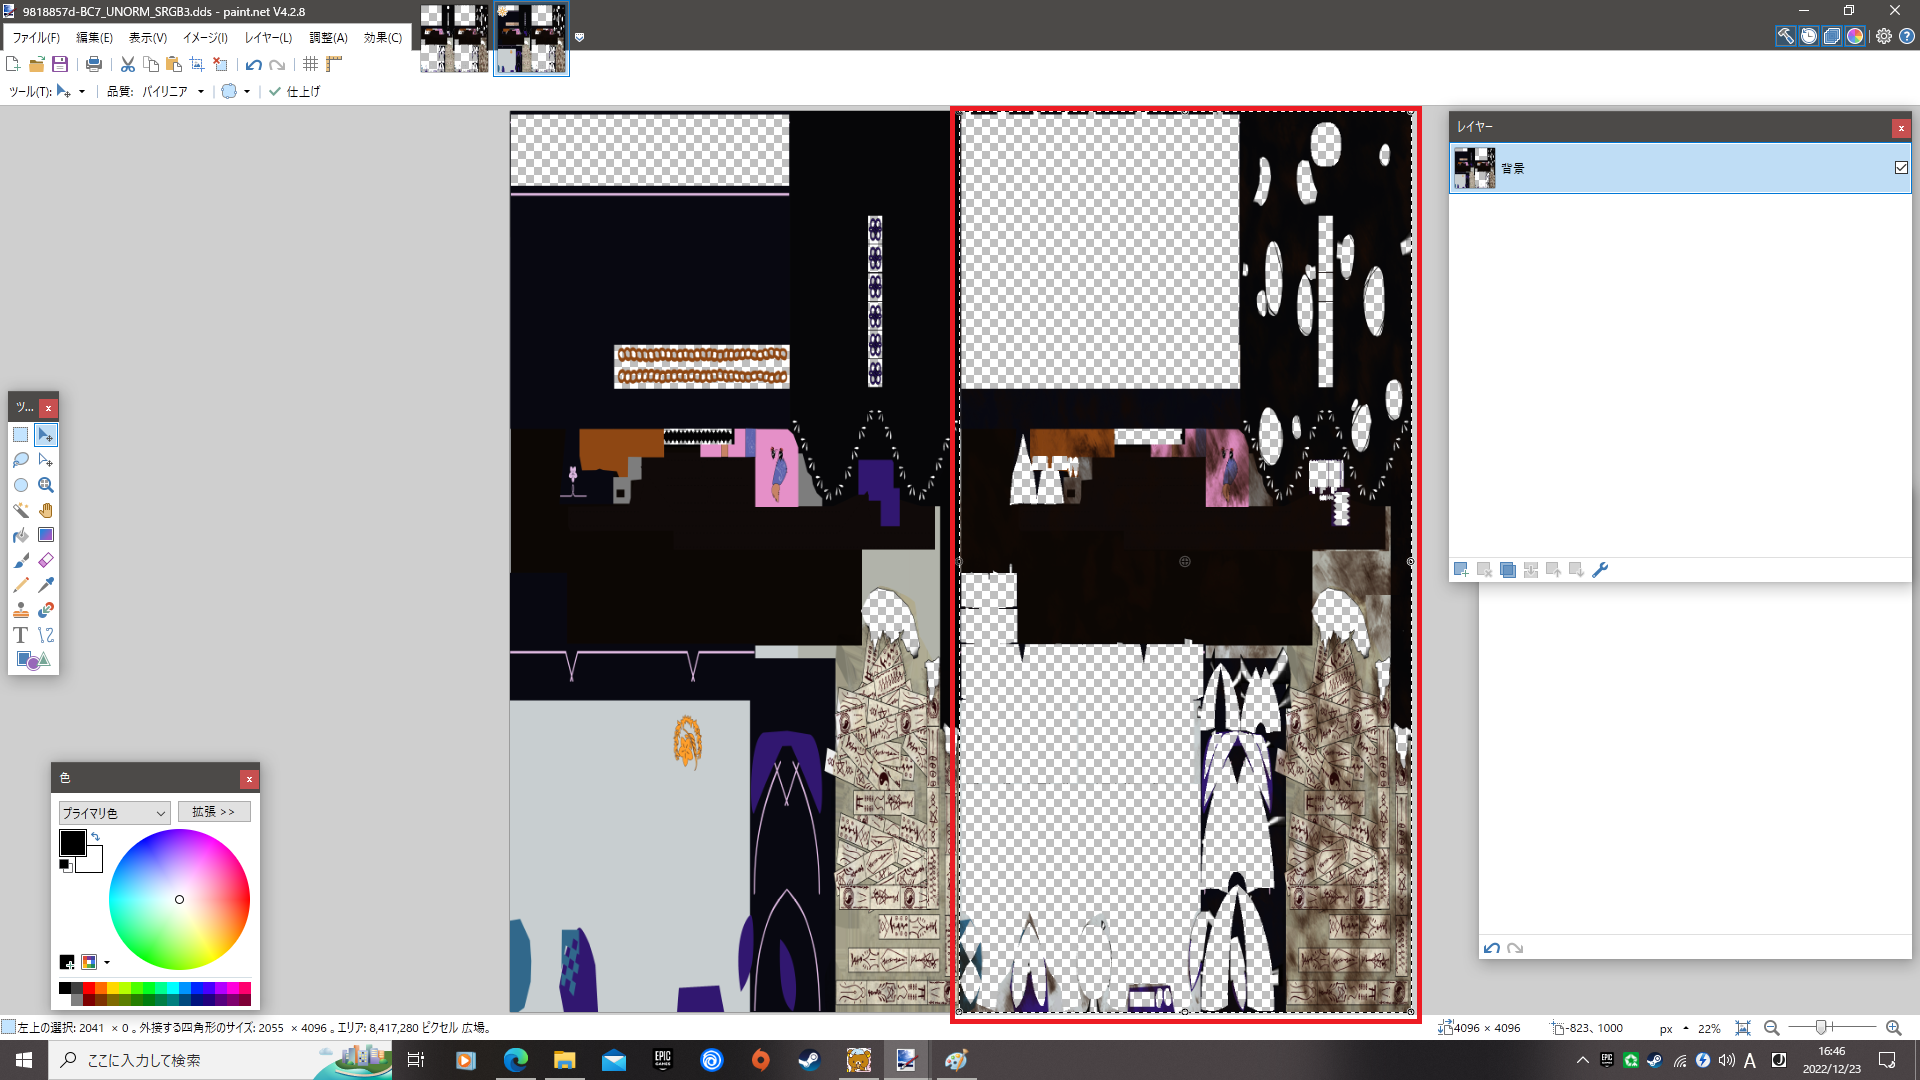Click the zoom level slider handle
The width and height of the screenshot is (1920, 1080).
click(1821, 1027)
